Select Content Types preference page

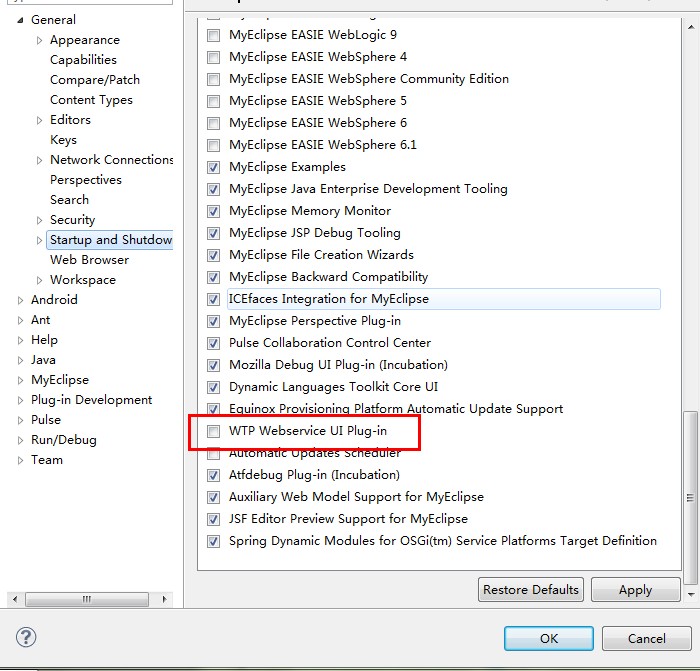91,100
